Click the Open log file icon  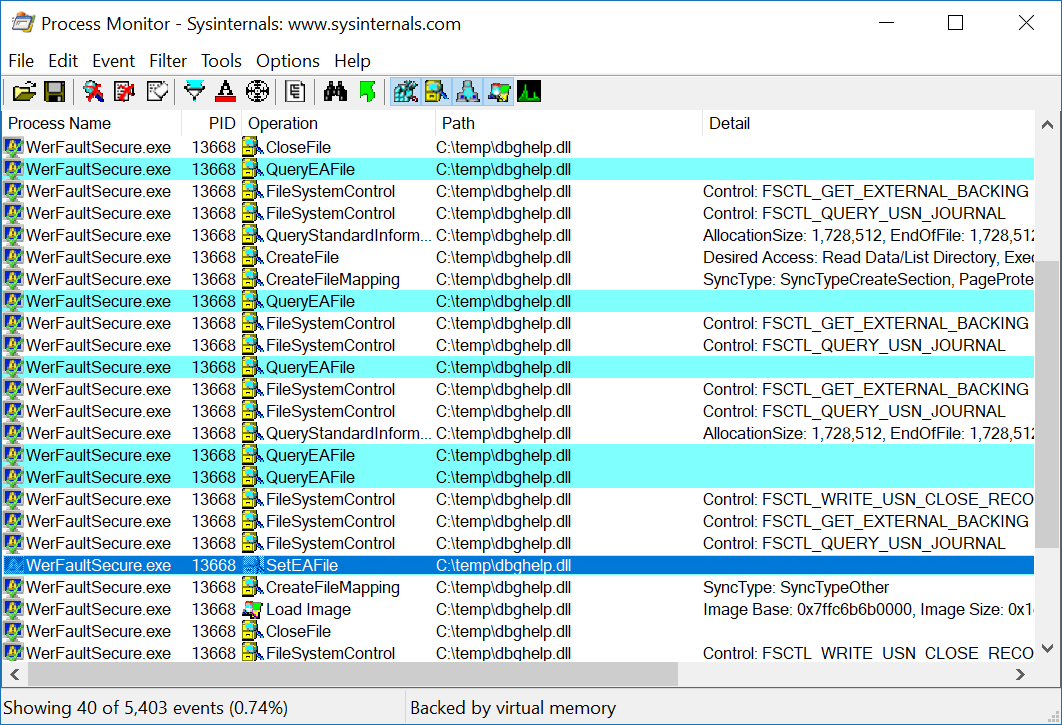[x=24, y=92]
